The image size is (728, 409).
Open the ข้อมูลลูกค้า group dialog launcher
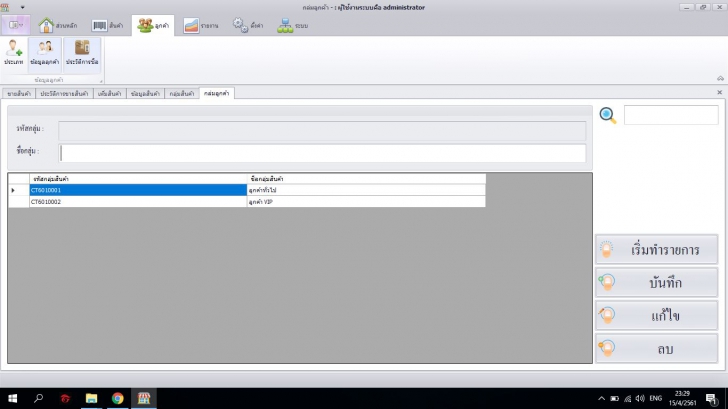[x=101, y=81]
